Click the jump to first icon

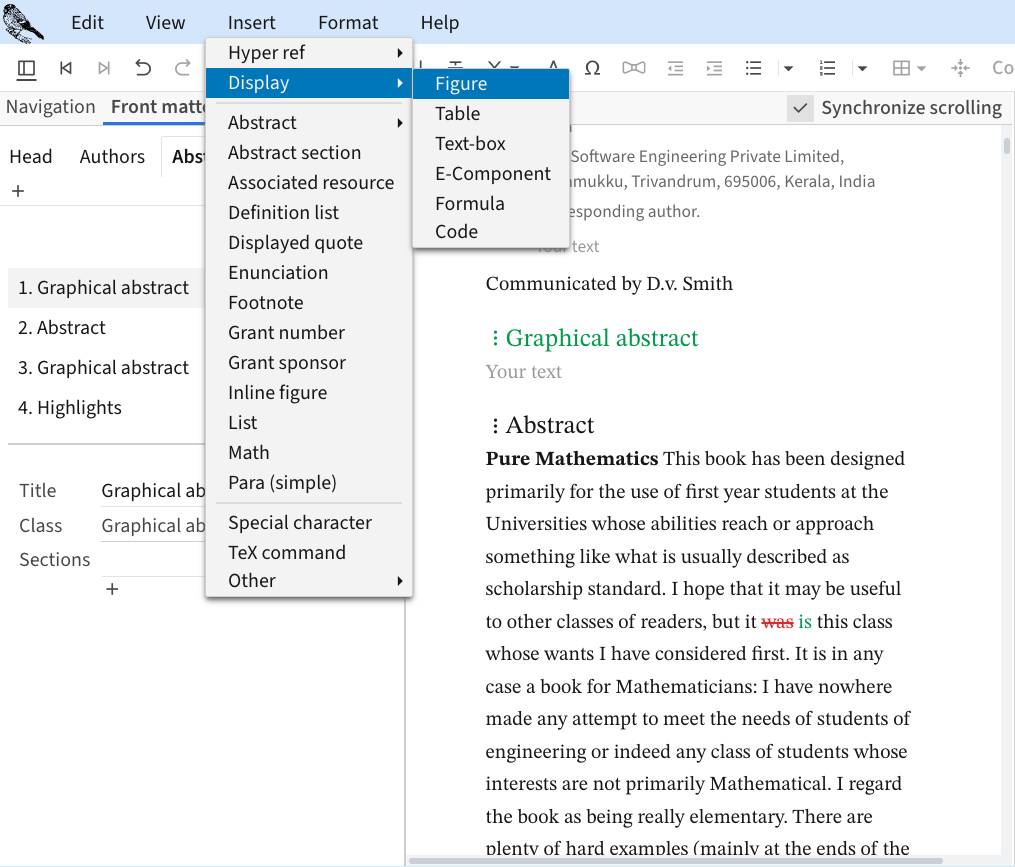[66, 68]
